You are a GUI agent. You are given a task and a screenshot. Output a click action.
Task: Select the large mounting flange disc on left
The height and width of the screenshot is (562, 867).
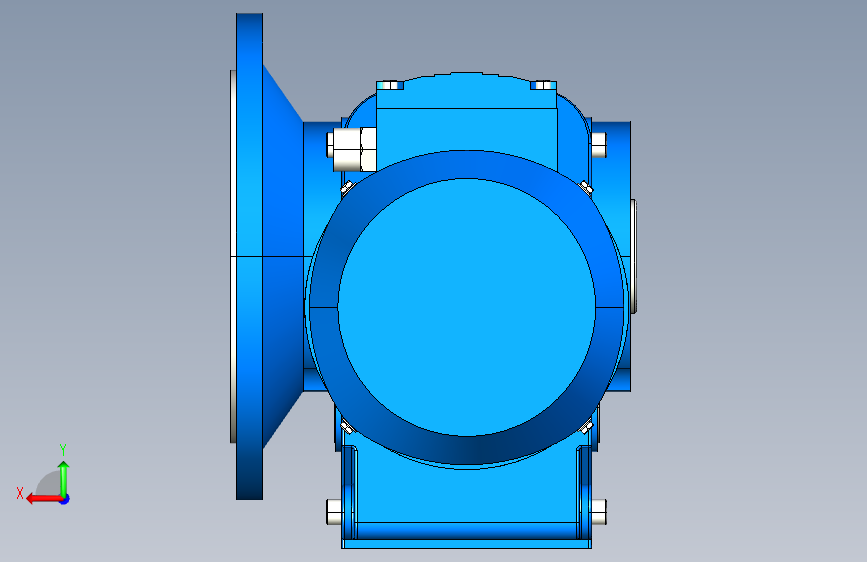pyautogui.click(x=249, y=257)
